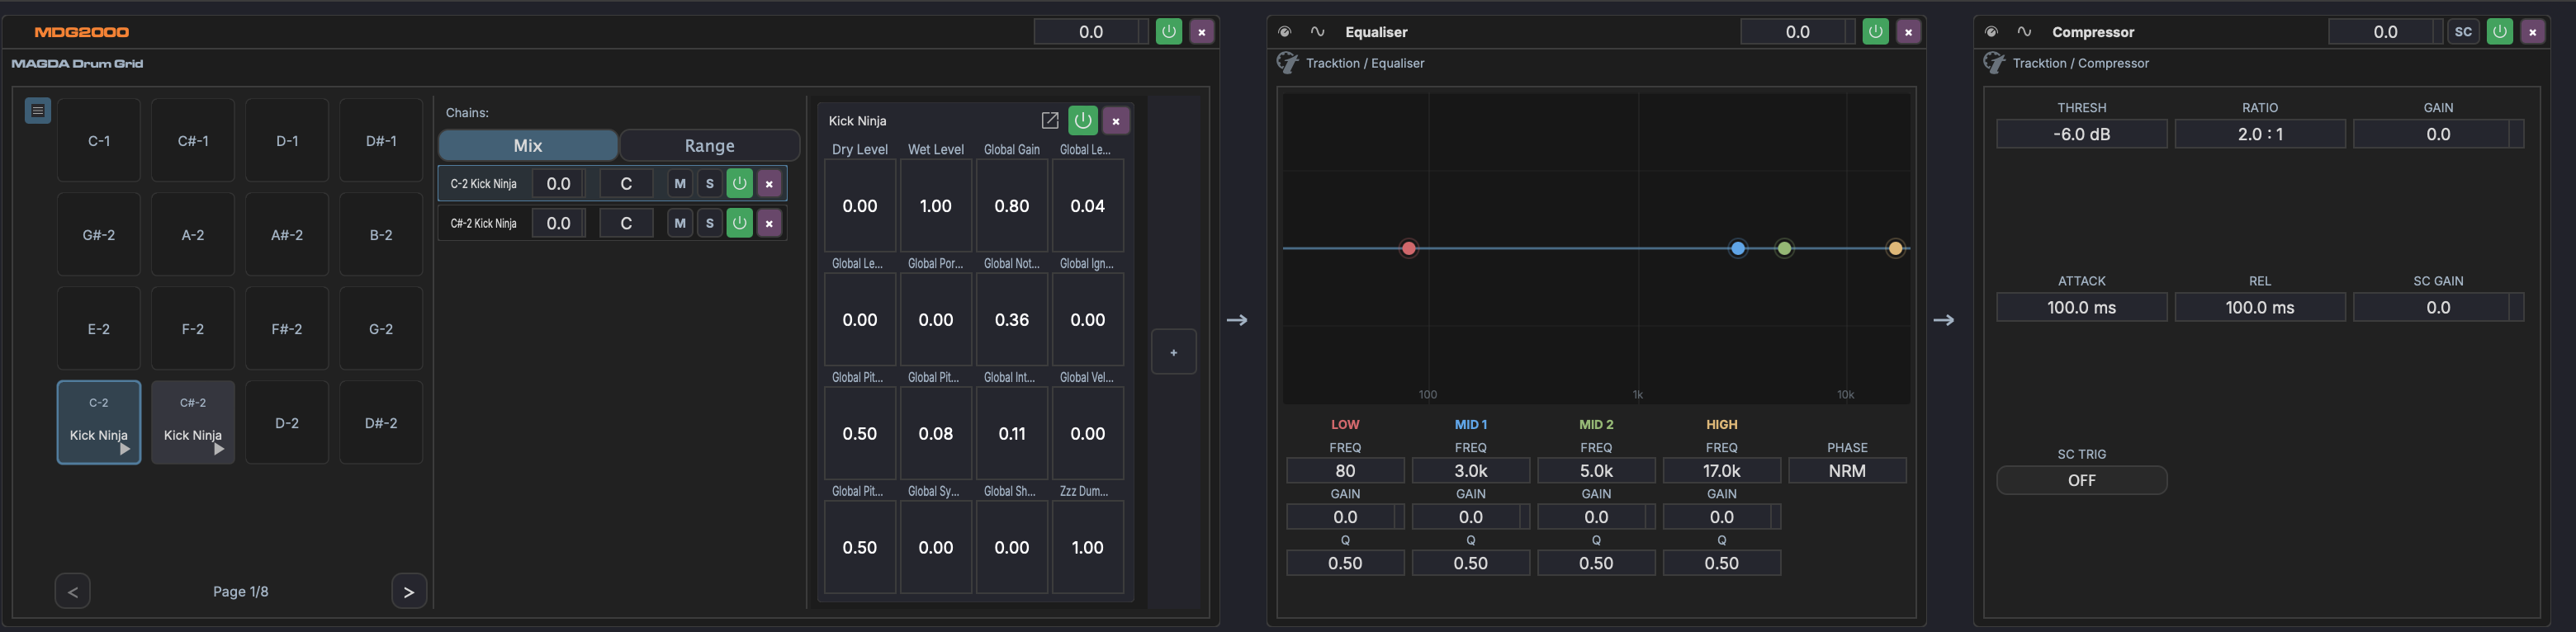
Task: Open the Kick Ninja plugin window
Action: [1049, 121]
